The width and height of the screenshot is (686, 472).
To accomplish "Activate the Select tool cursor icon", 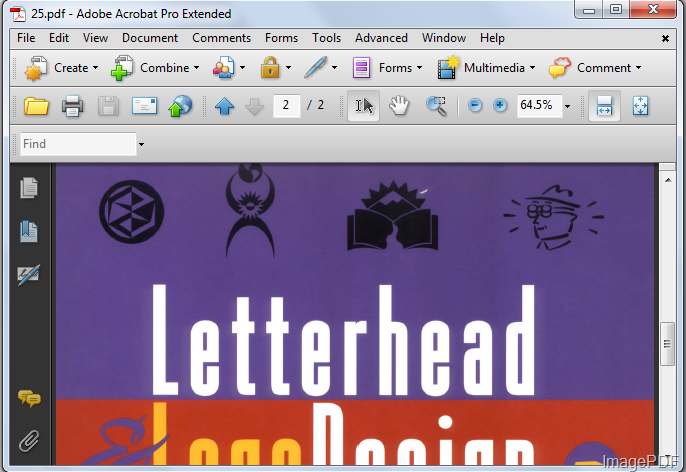I will click(x=364, y=106).
